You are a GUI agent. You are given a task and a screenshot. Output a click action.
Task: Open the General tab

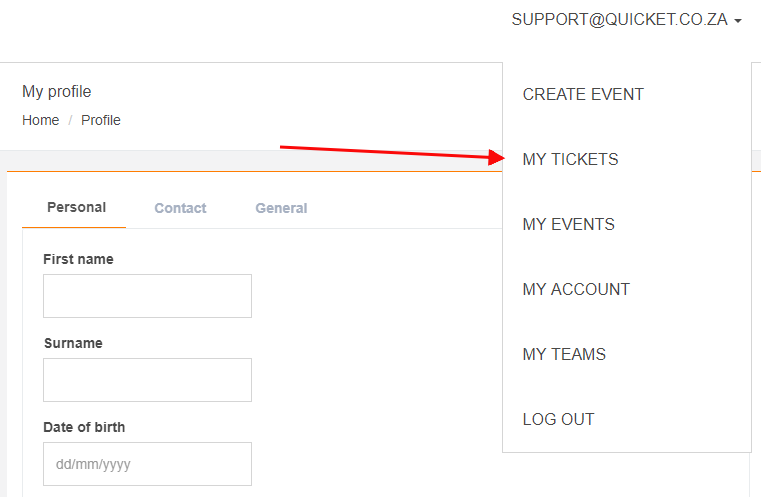[x=281, y=208]
